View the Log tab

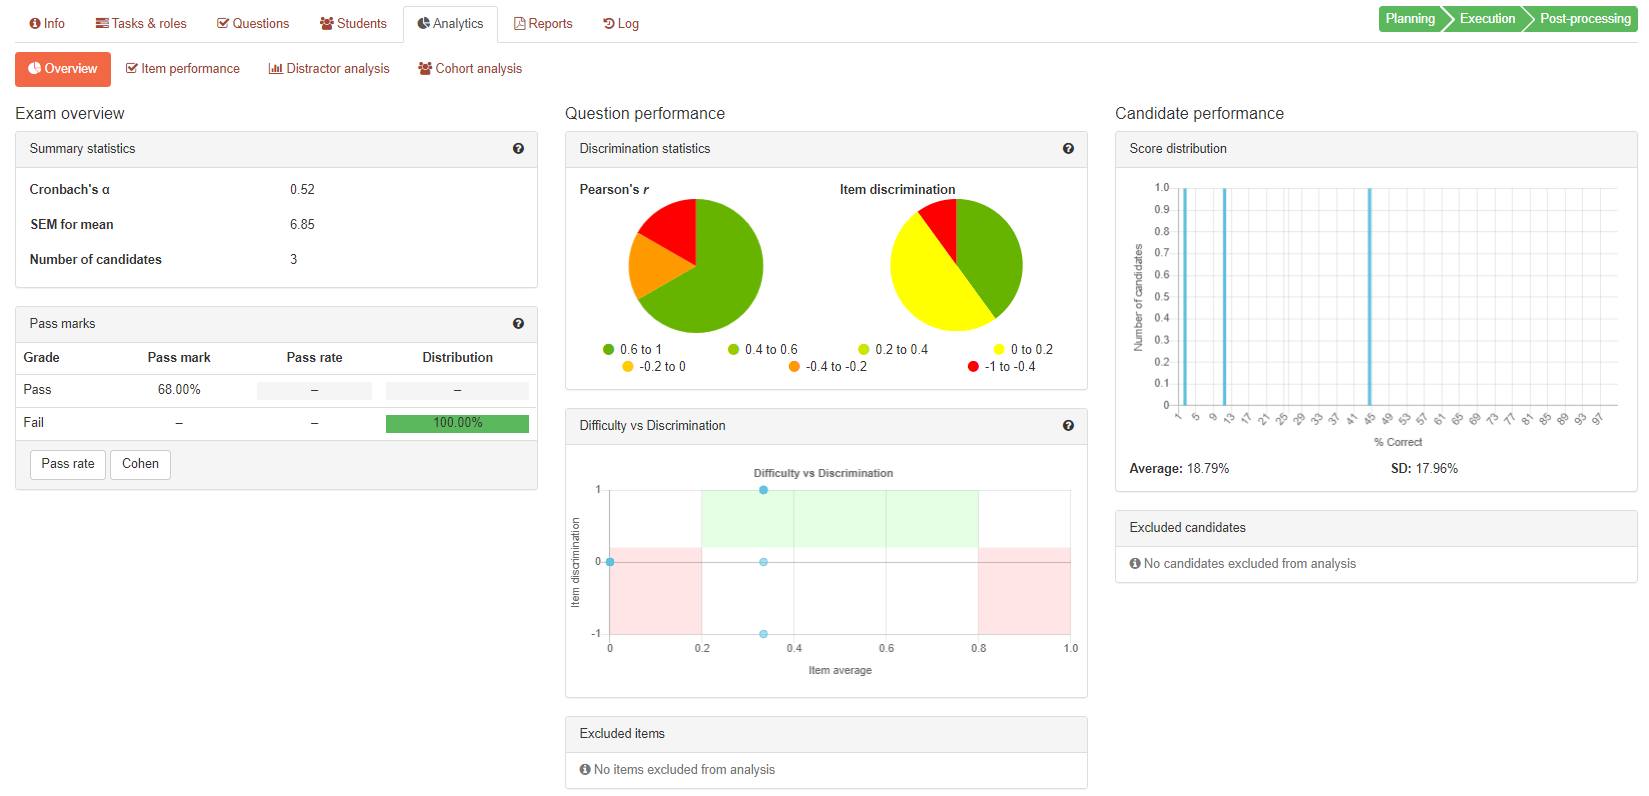(621, 24)
